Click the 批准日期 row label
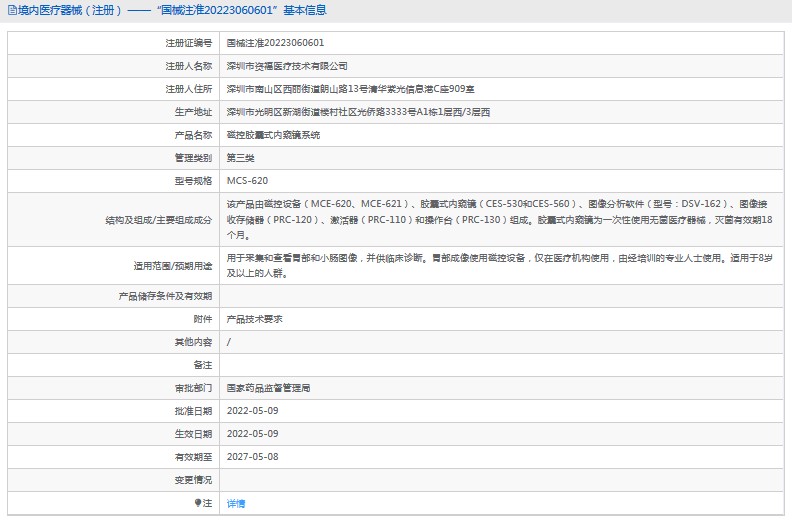Viewport: 792px width, 522px height. pos(193,410)
